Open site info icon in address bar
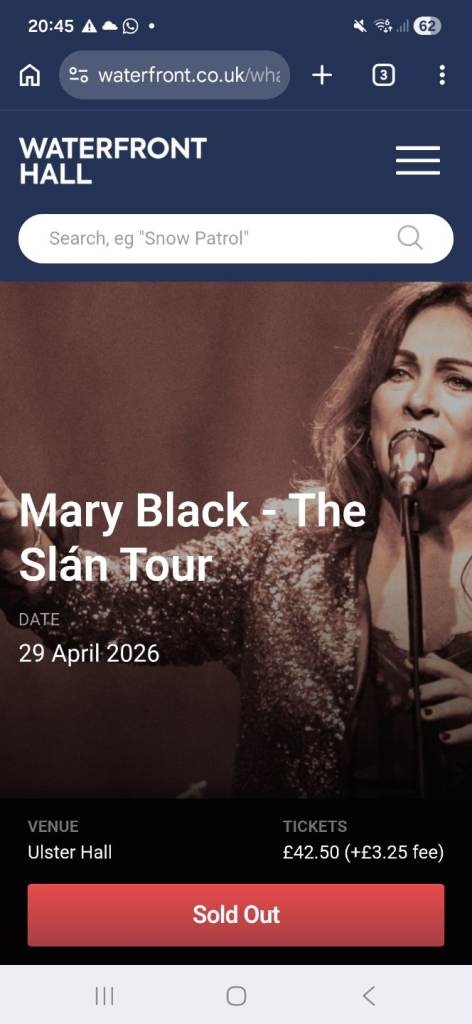The image size is (472, 1024). click(x=78, y=76)
